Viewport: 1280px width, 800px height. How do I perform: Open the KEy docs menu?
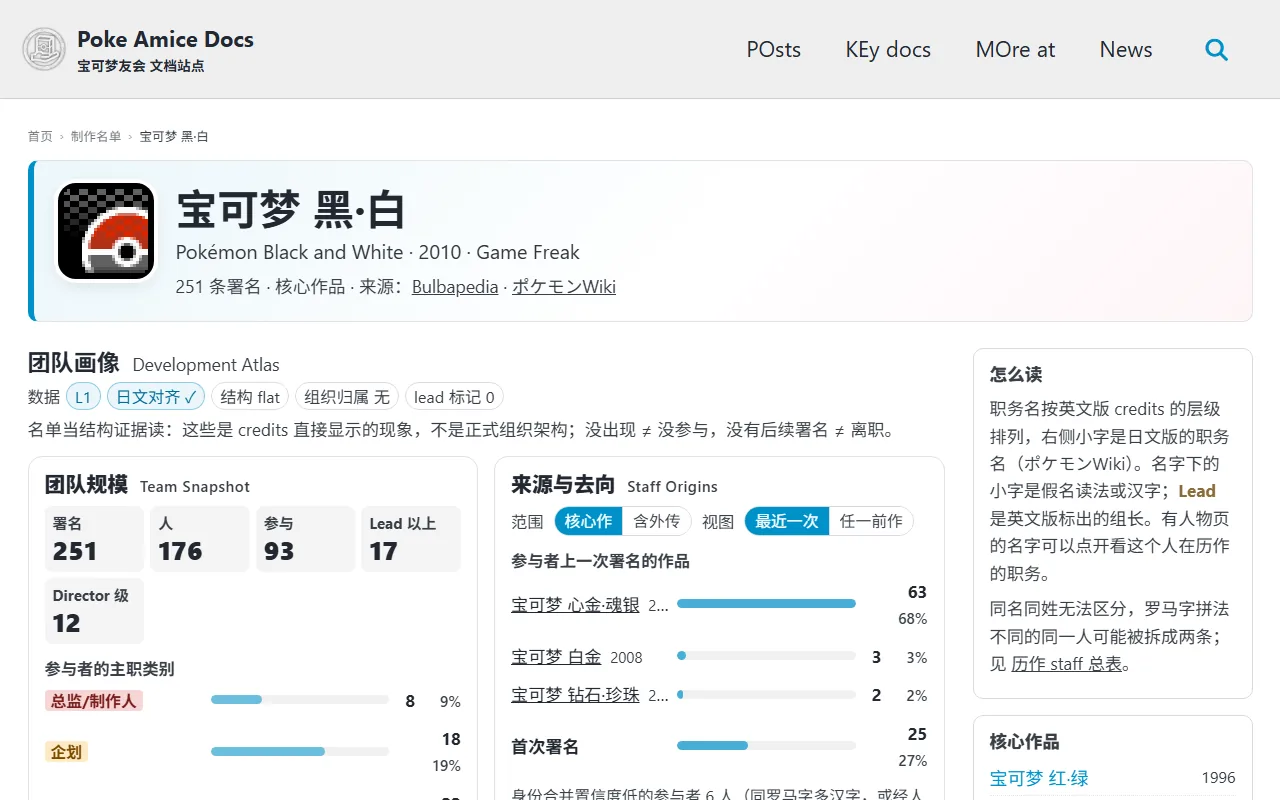click(888, 49)
